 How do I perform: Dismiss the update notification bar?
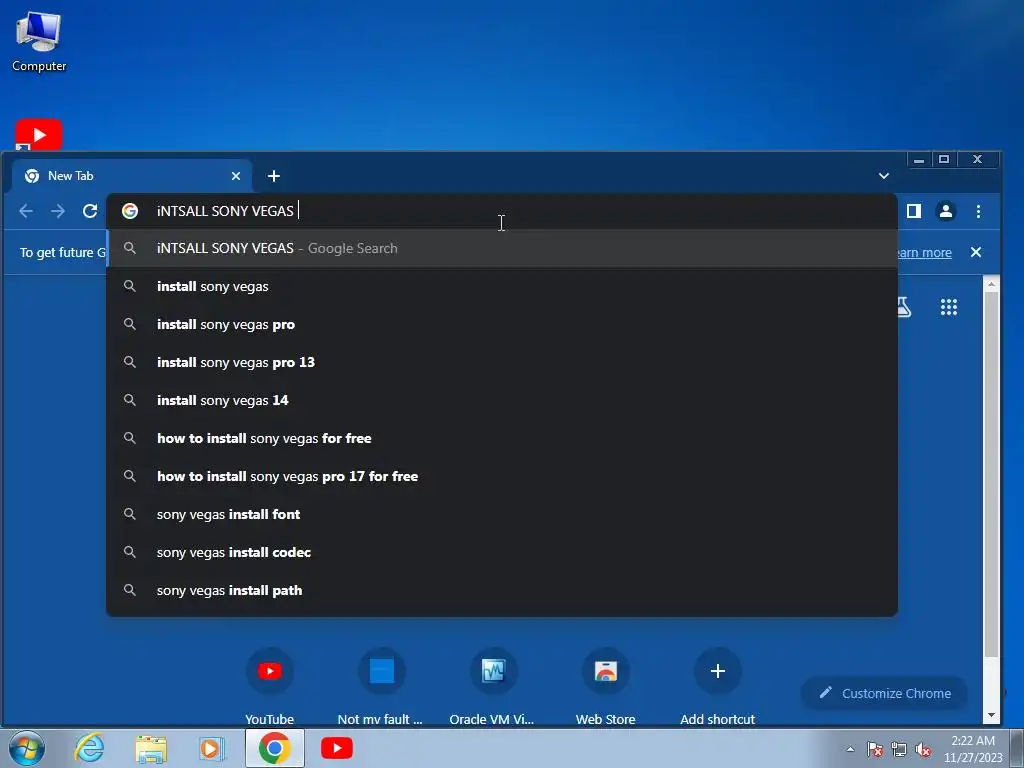pyautogui.click(x=976, y=252)
